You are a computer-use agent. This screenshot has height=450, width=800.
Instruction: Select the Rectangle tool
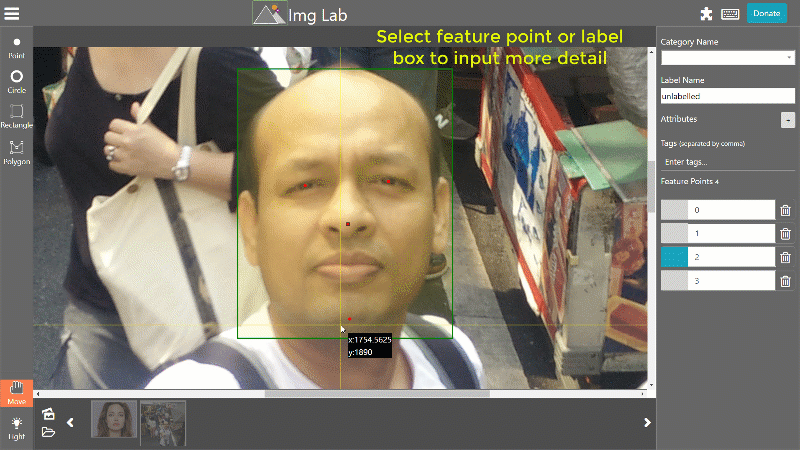pyautogui.click(x=16, y=116)
